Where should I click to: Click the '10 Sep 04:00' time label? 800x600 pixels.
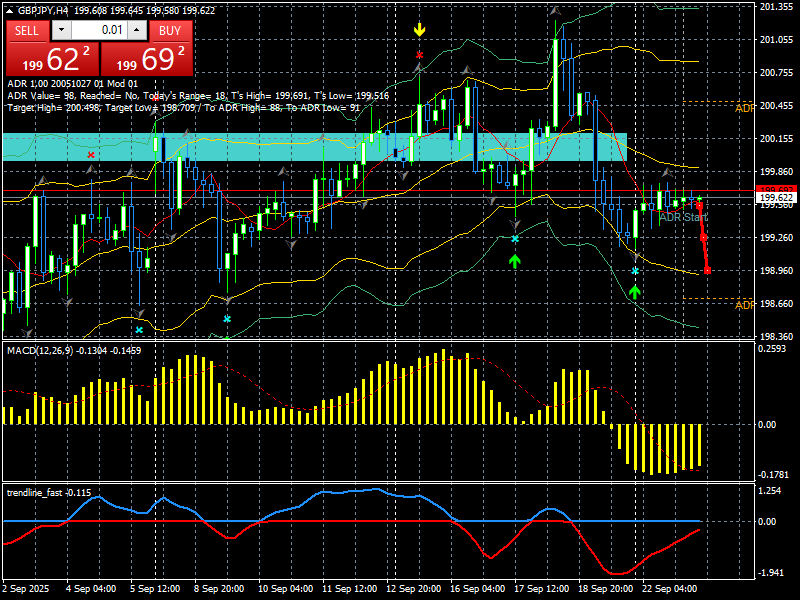(286, 589)
